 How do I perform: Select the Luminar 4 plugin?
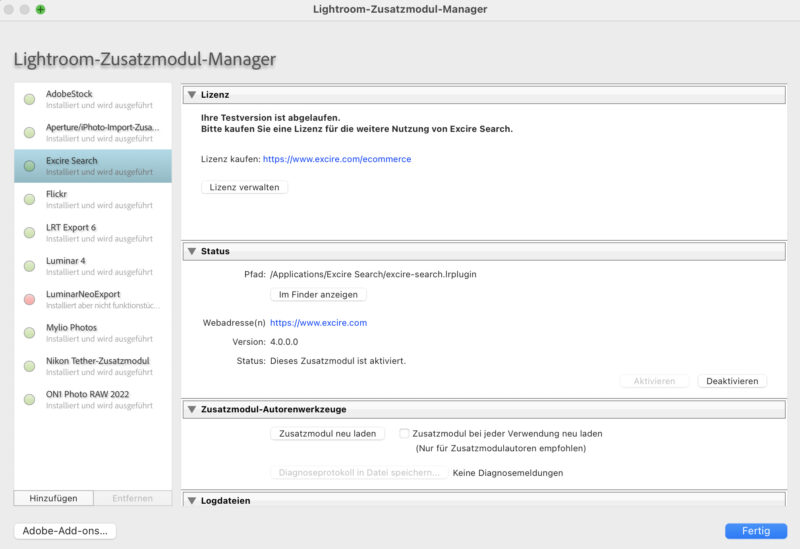(x=93, y=266)
